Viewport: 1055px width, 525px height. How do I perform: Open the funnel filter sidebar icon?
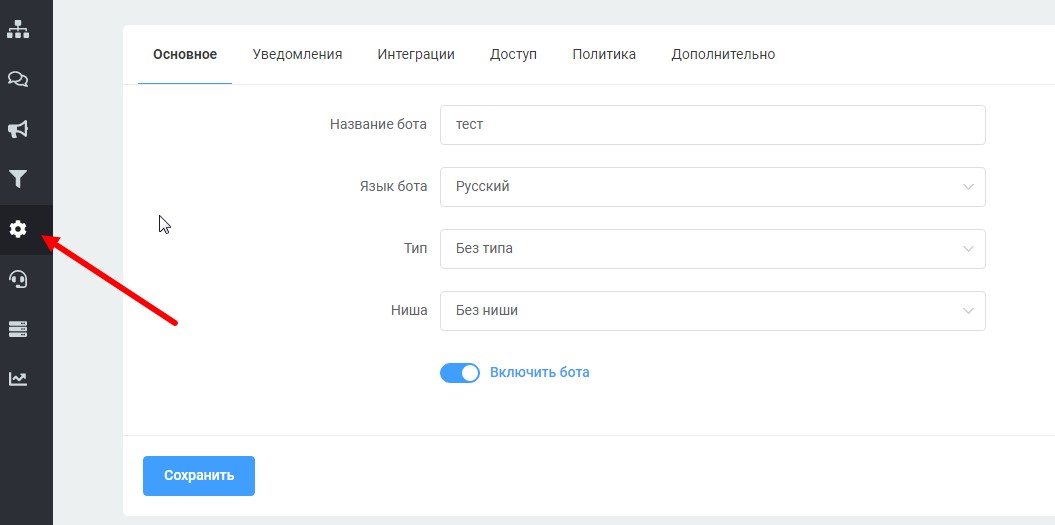tap(18, 179)
